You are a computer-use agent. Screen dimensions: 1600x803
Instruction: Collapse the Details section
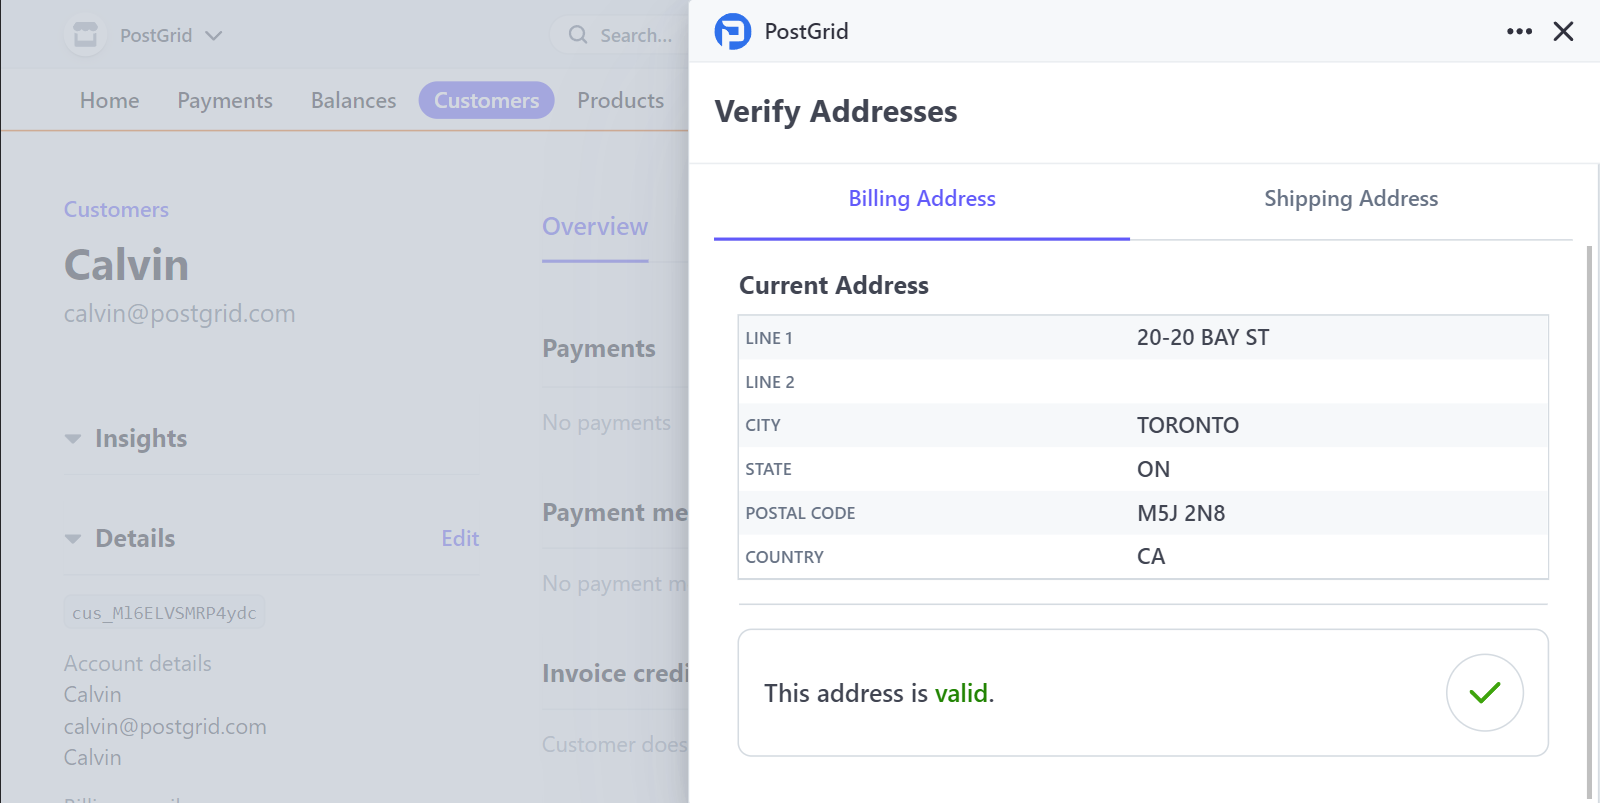72,538
